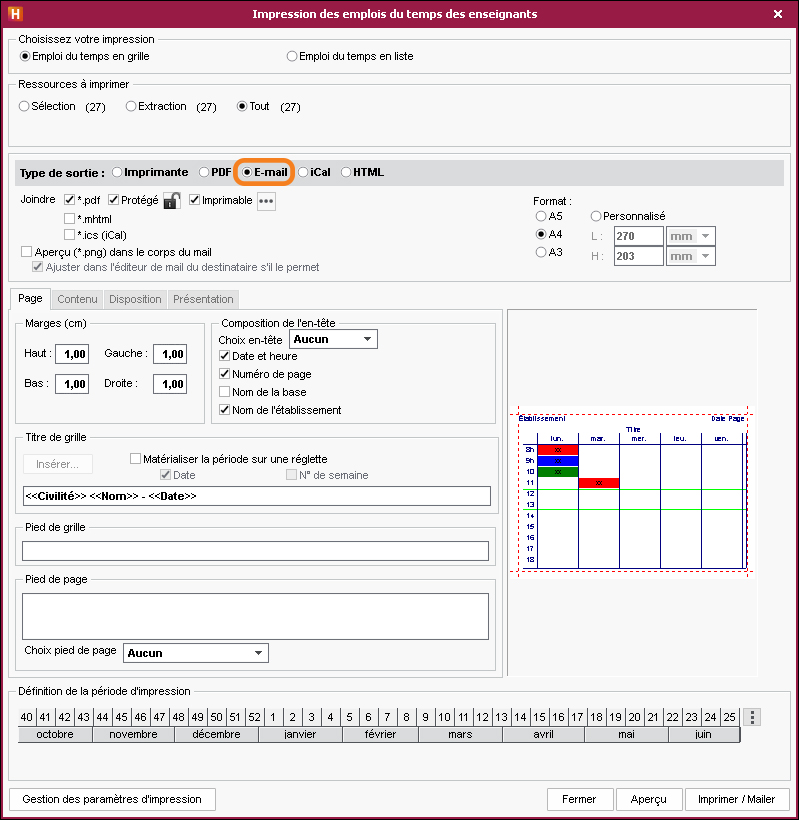Click the Droite margin field
Image resolution: width=799 pixels, height=820 pixels.
[170, 384]
